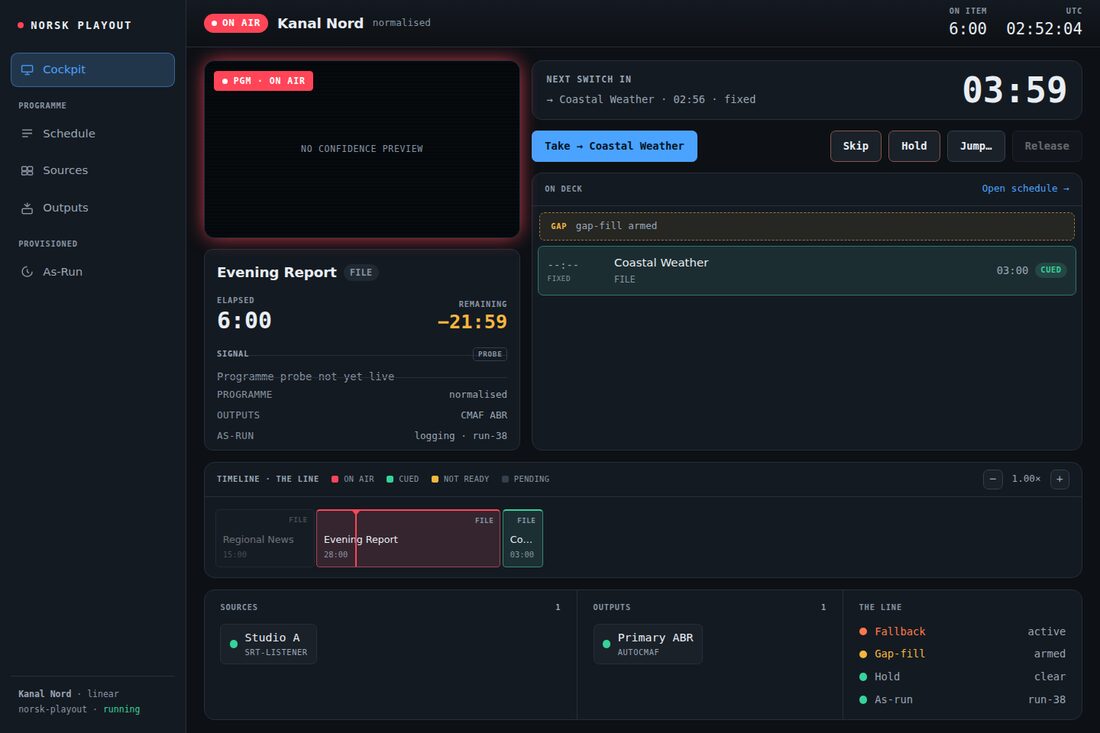Navigate to Outputs

93,208
